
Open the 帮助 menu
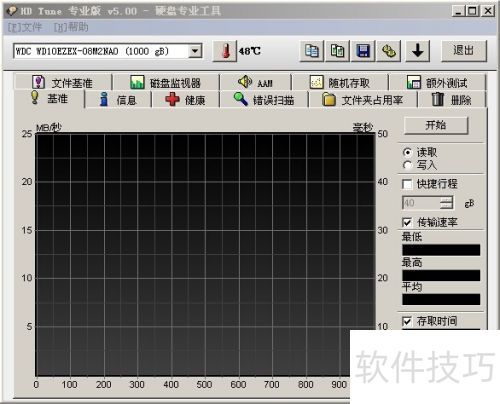(71, 27)
